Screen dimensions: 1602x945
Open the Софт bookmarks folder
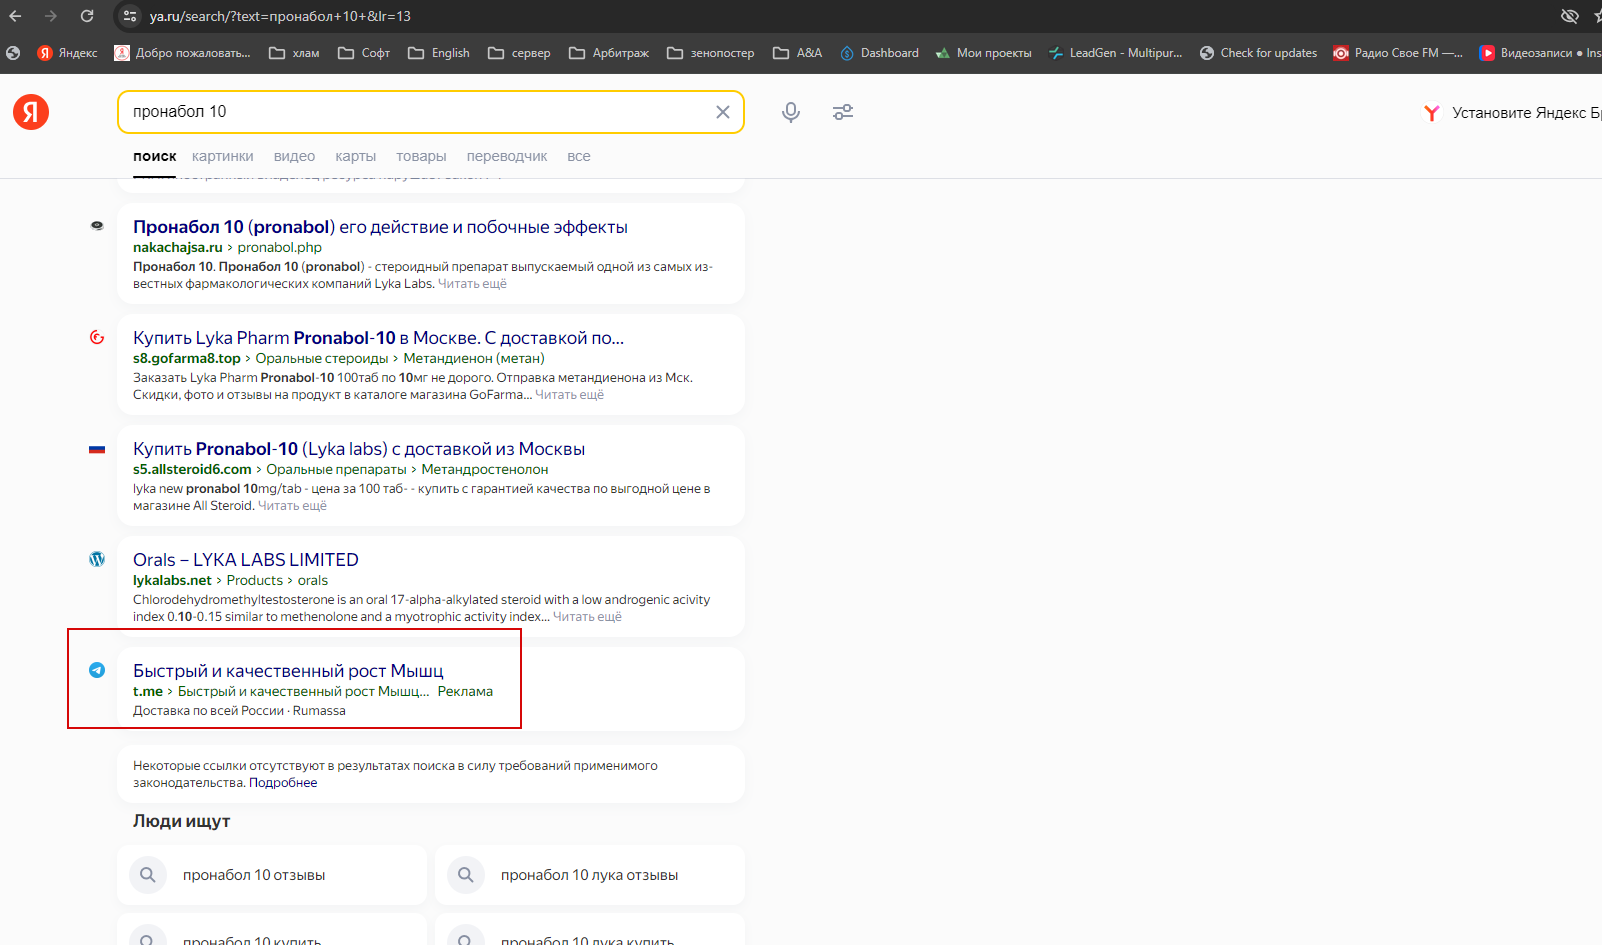pyautogui.click(x=364, y=53)
